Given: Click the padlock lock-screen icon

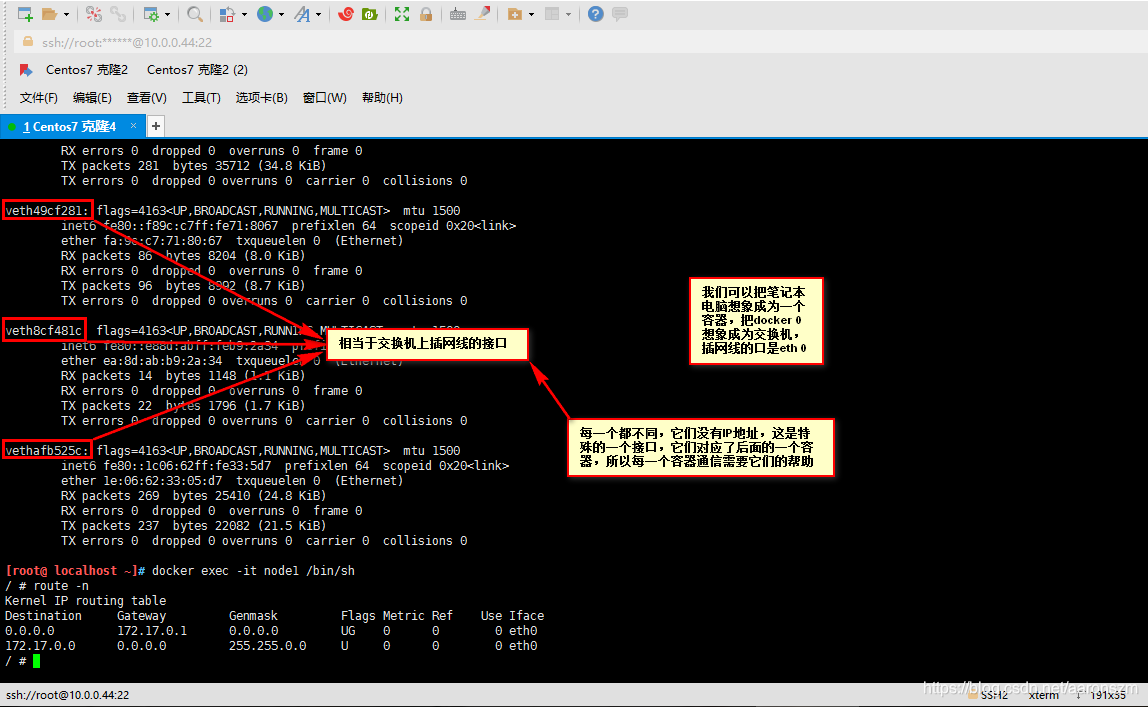Looking at the screenshot, I should pyautogui.click(x=426, y=14).
